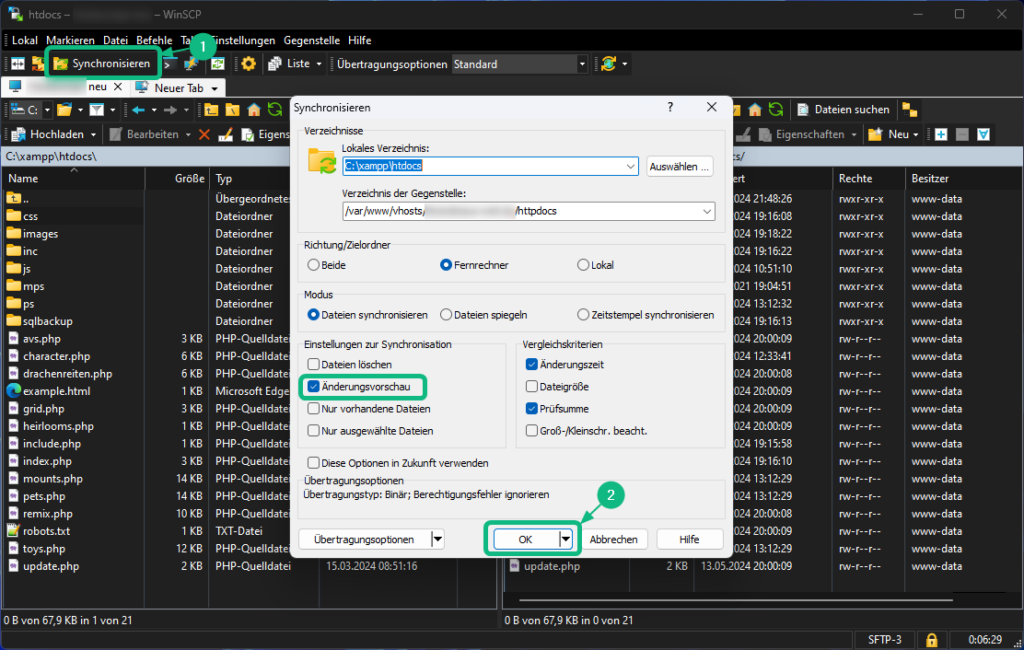The width and height of the screenshot is (1024, 650).
Task: Open the Befehle menu
Action: 154,41
